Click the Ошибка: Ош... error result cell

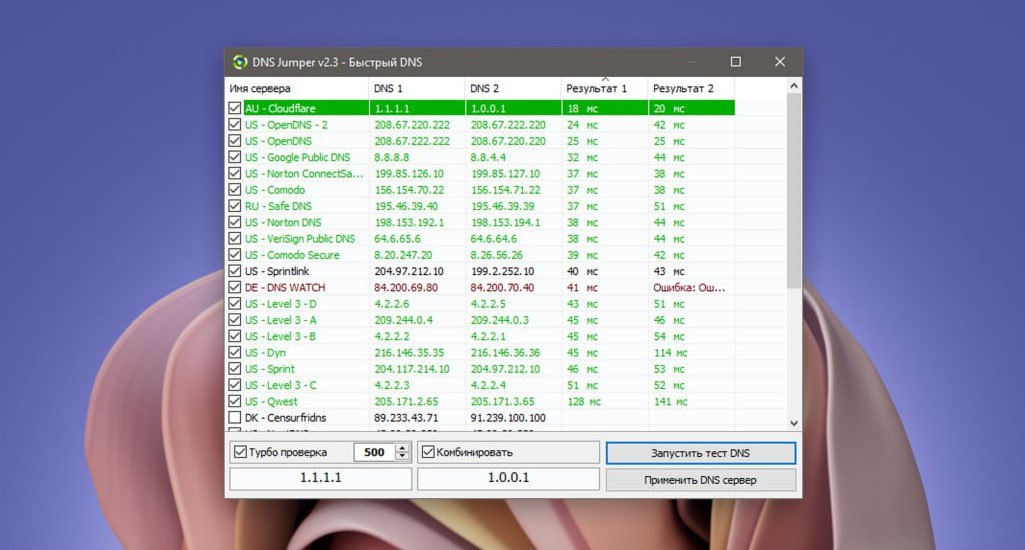point(689,287)
